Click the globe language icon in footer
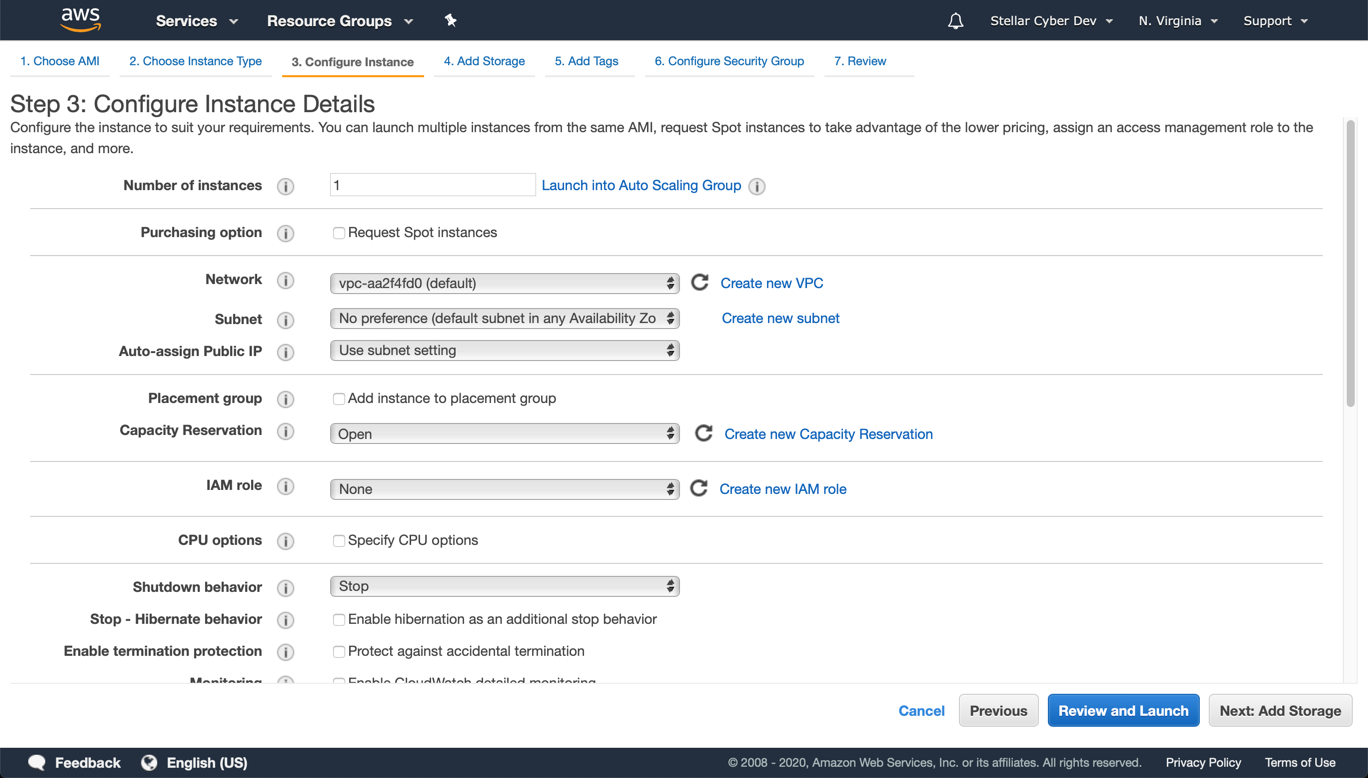 [149, 763]
